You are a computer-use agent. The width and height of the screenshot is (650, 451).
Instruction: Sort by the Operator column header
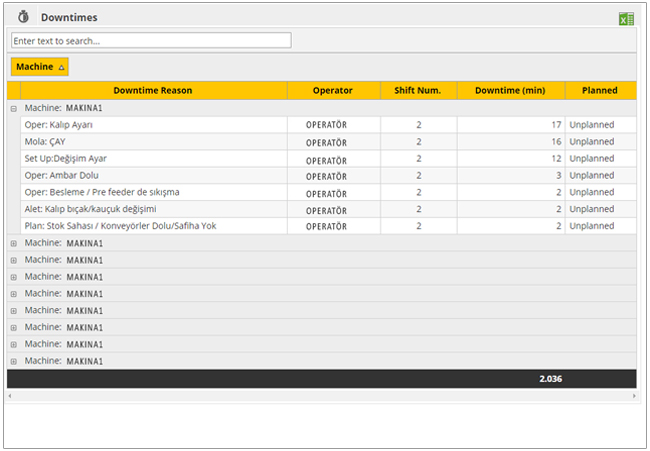(x=332, y=90)
